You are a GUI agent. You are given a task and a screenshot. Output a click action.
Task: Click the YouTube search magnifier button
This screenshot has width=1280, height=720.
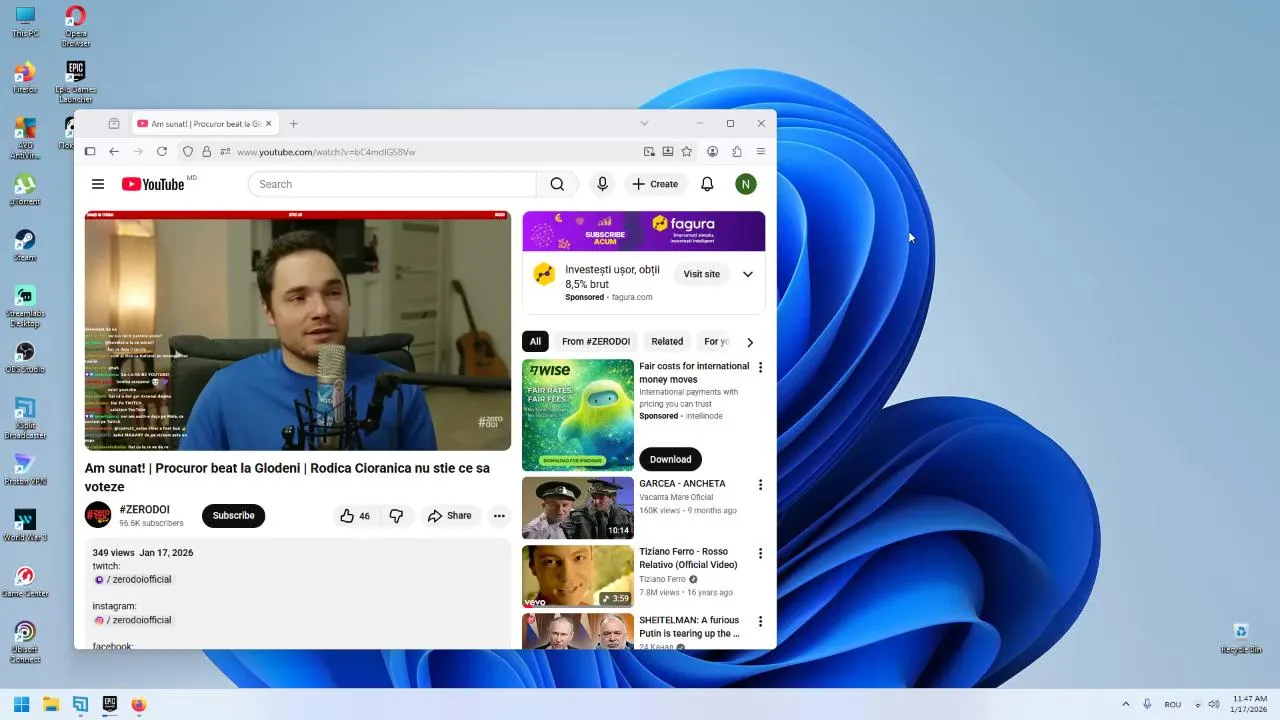point(557,184)
